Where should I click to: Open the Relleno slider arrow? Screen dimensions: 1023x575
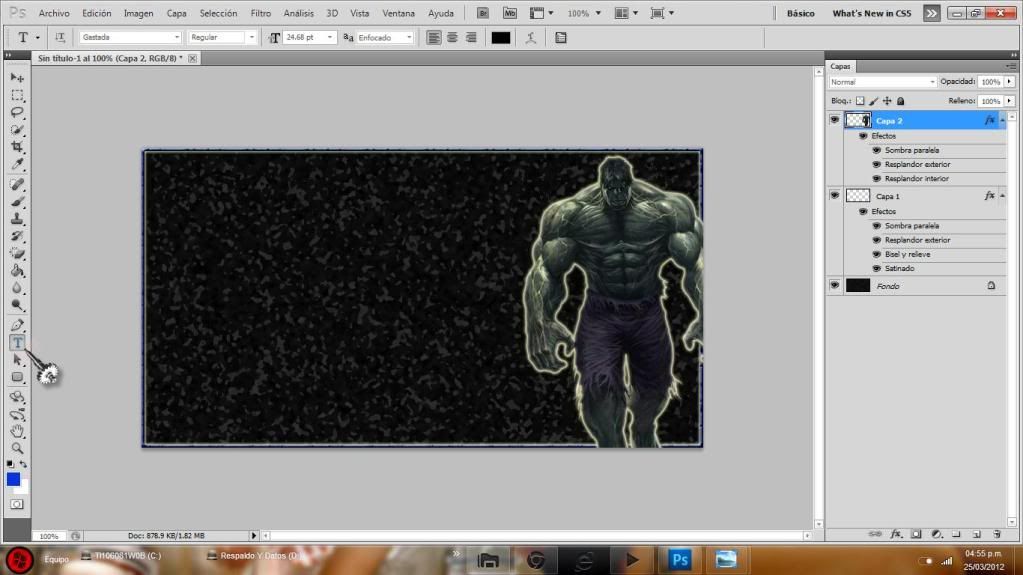(x=1009, y=101)
